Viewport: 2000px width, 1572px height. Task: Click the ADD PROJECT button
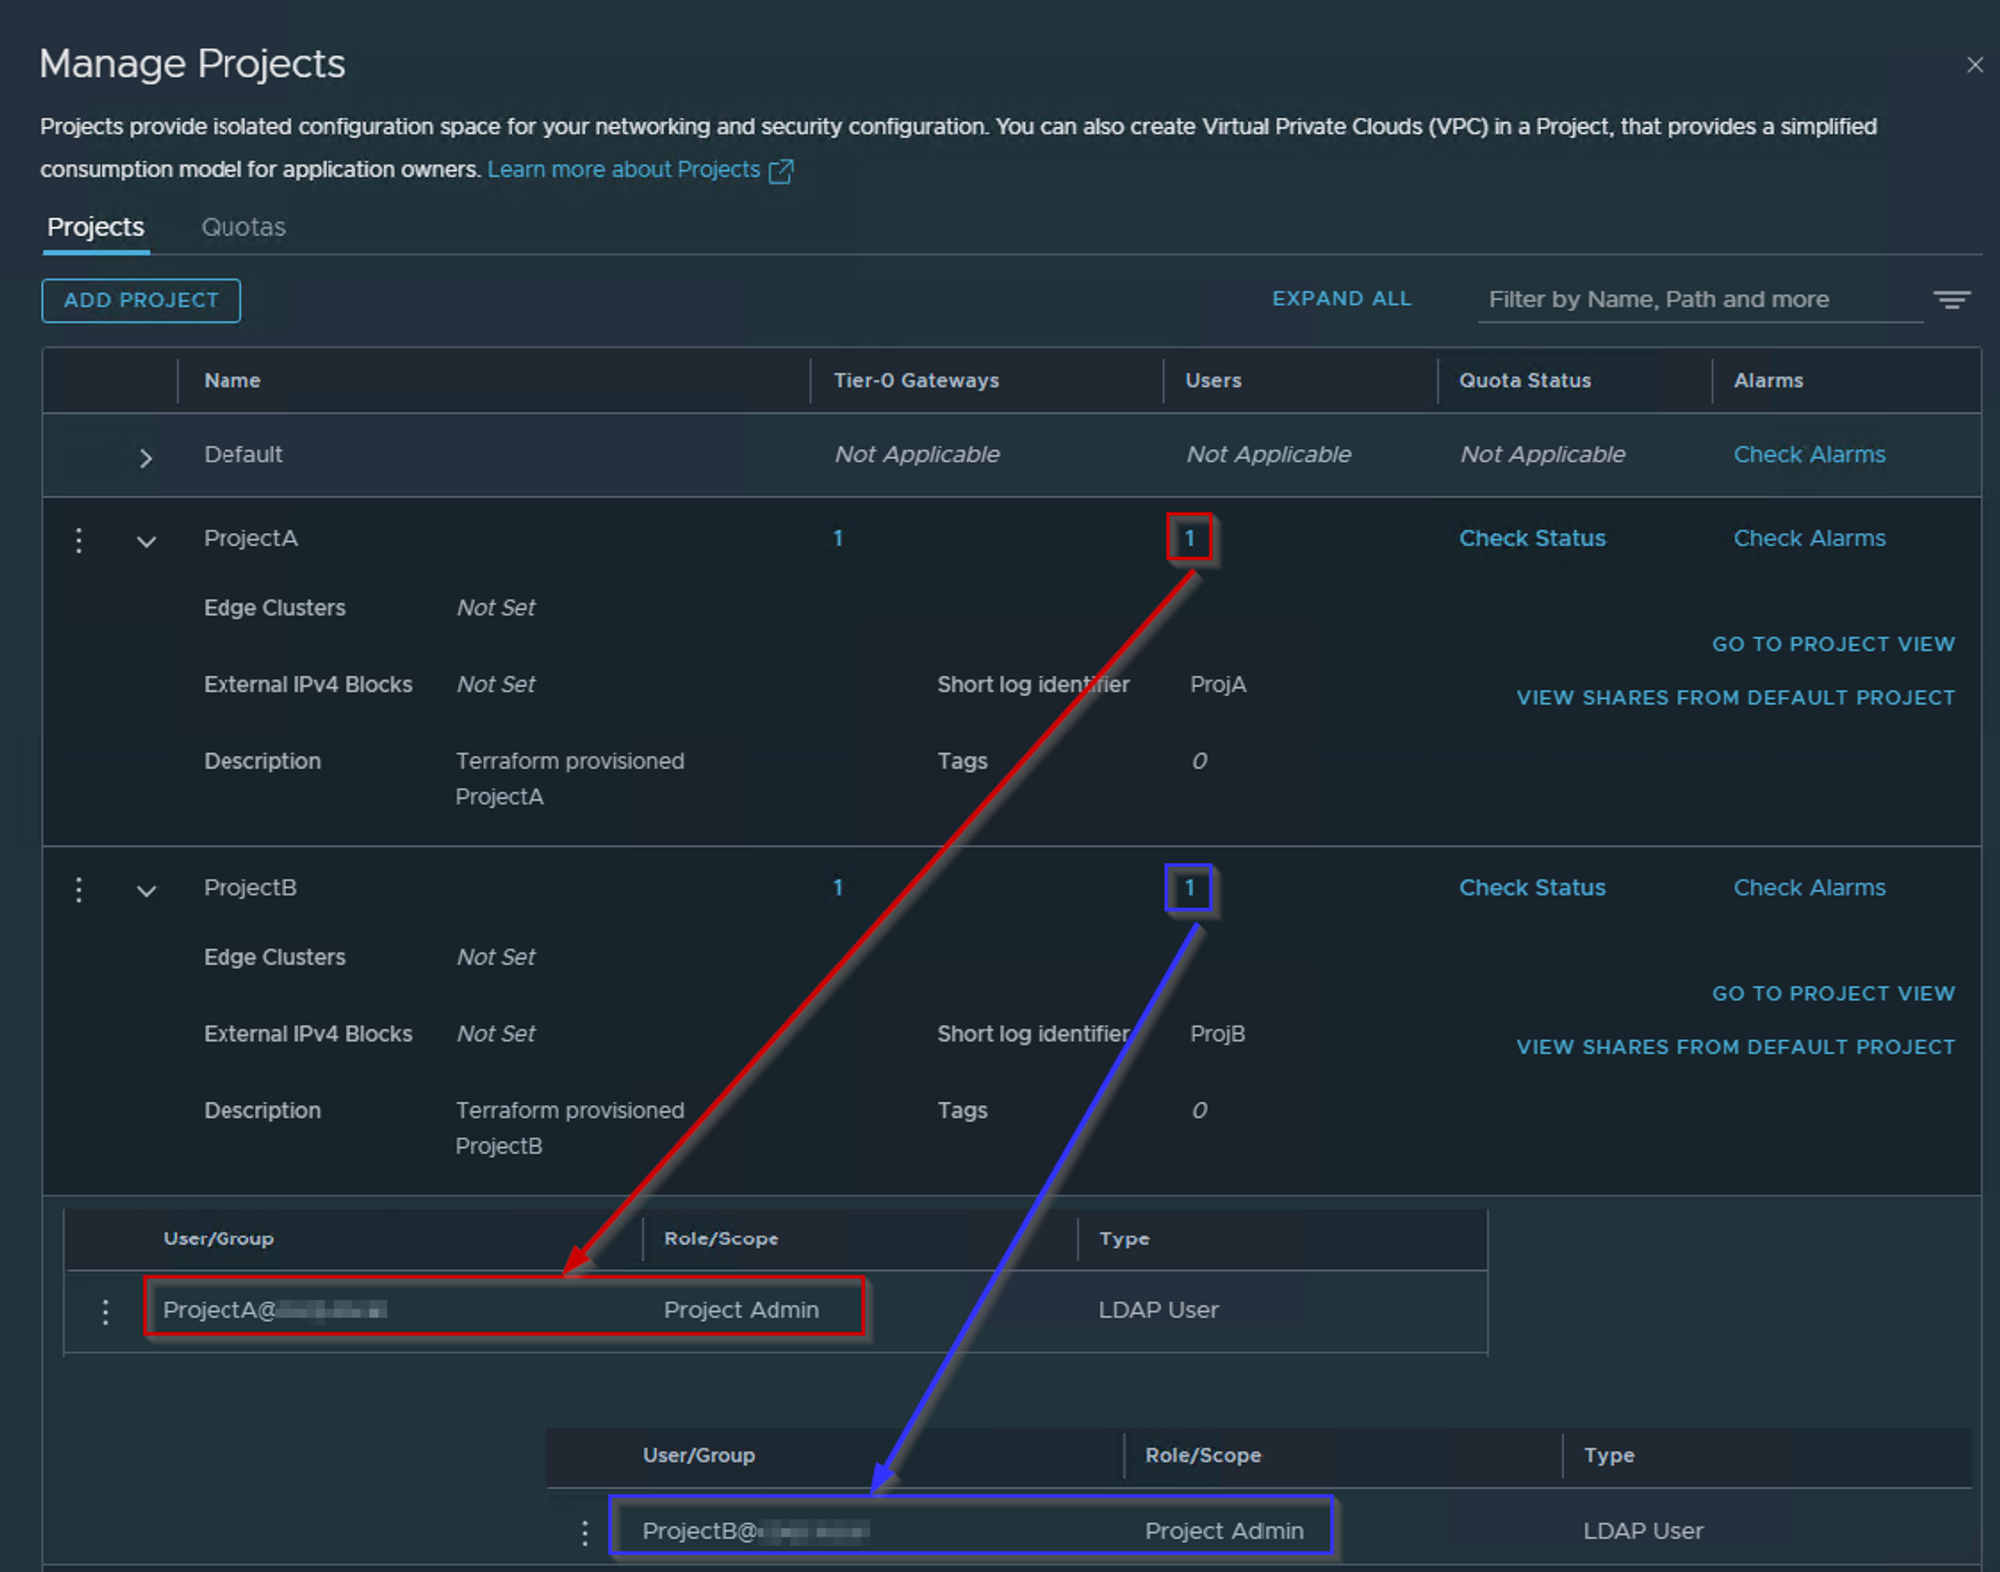pyautogui.click(x=141, y=300)
